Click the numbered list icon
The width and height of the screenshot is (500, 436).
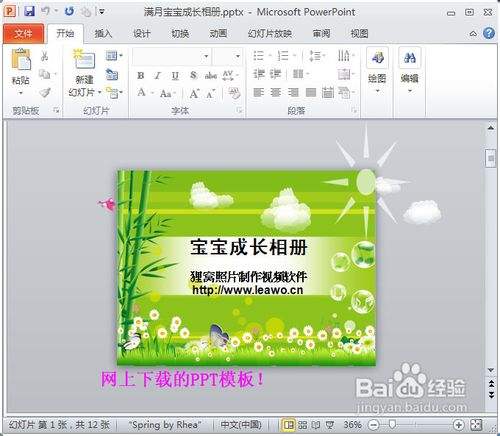(x=283, y=56)
